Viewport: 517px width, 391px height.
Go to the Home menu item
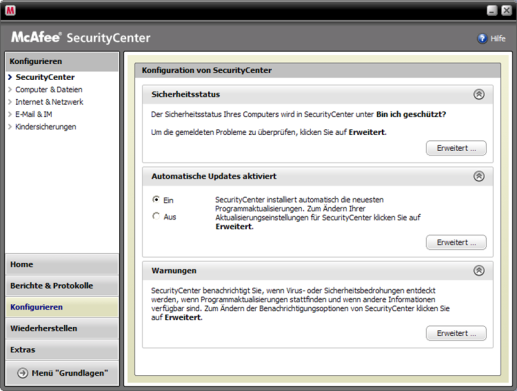(x=62, y=264)
